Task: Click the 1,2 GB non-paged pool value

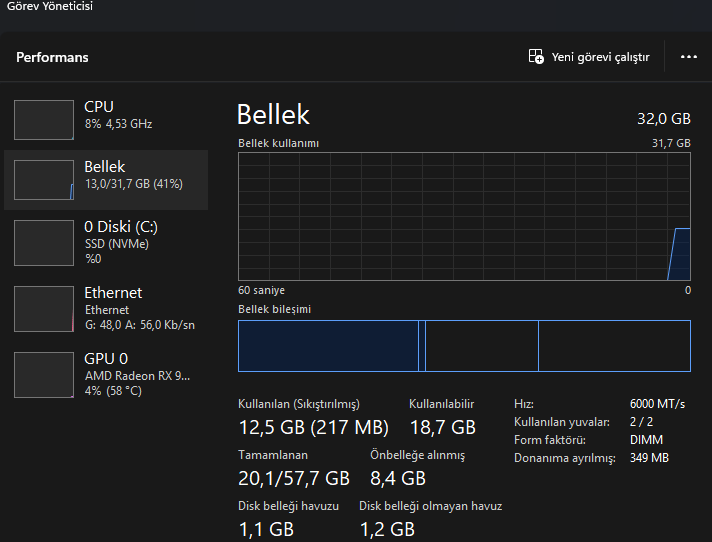Action: pos(387,530)
